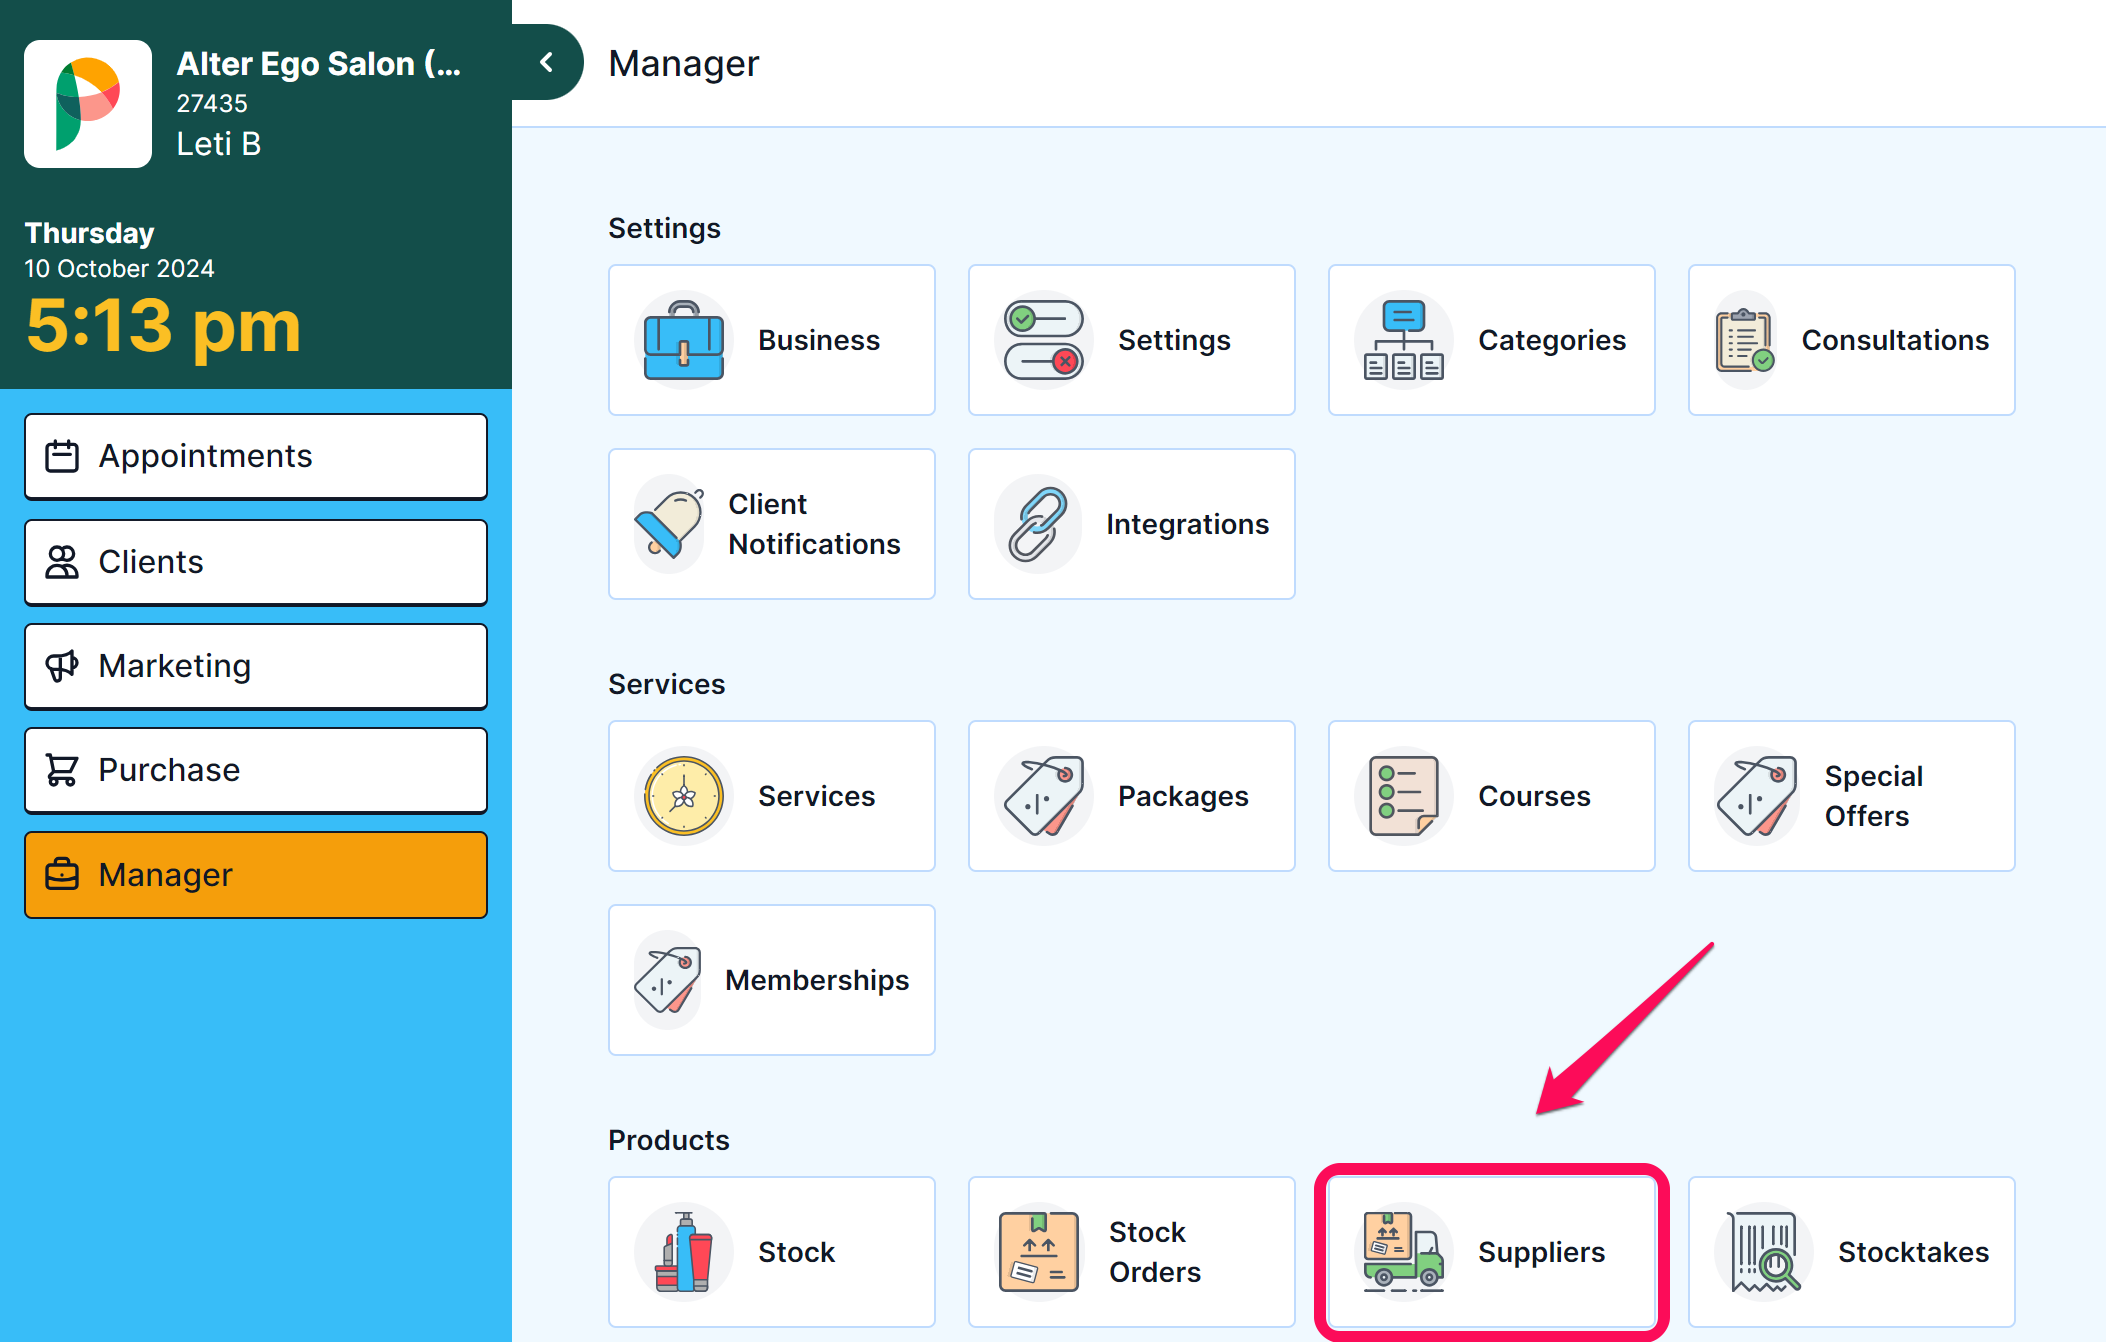Open the Purchase menu item
2106x1342 pixels.
256,770
